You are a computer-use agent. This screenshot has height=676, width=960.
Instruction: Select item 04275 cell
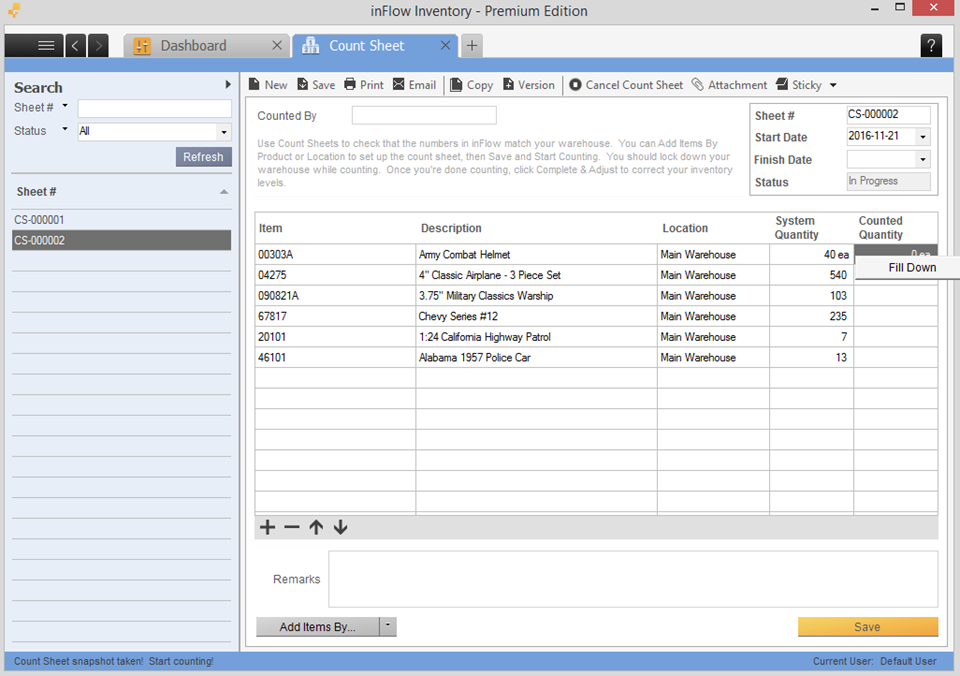tap(336, 276)
